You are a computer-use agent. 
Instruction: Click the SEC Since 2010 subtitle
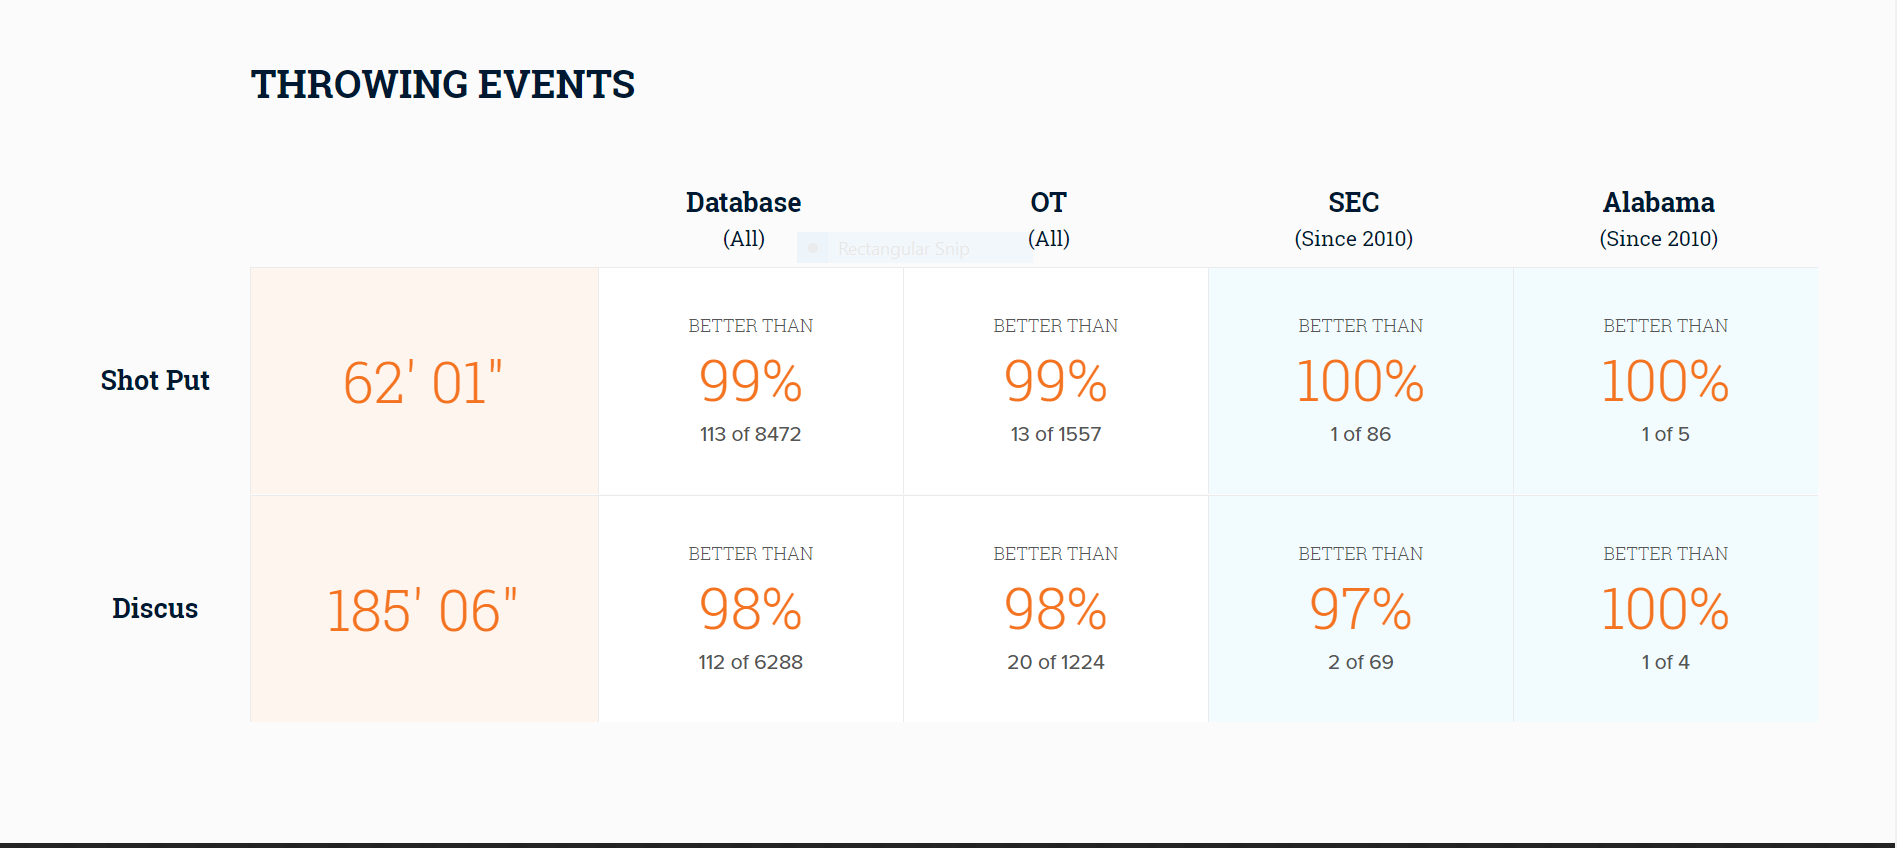tap(1354, 239)
